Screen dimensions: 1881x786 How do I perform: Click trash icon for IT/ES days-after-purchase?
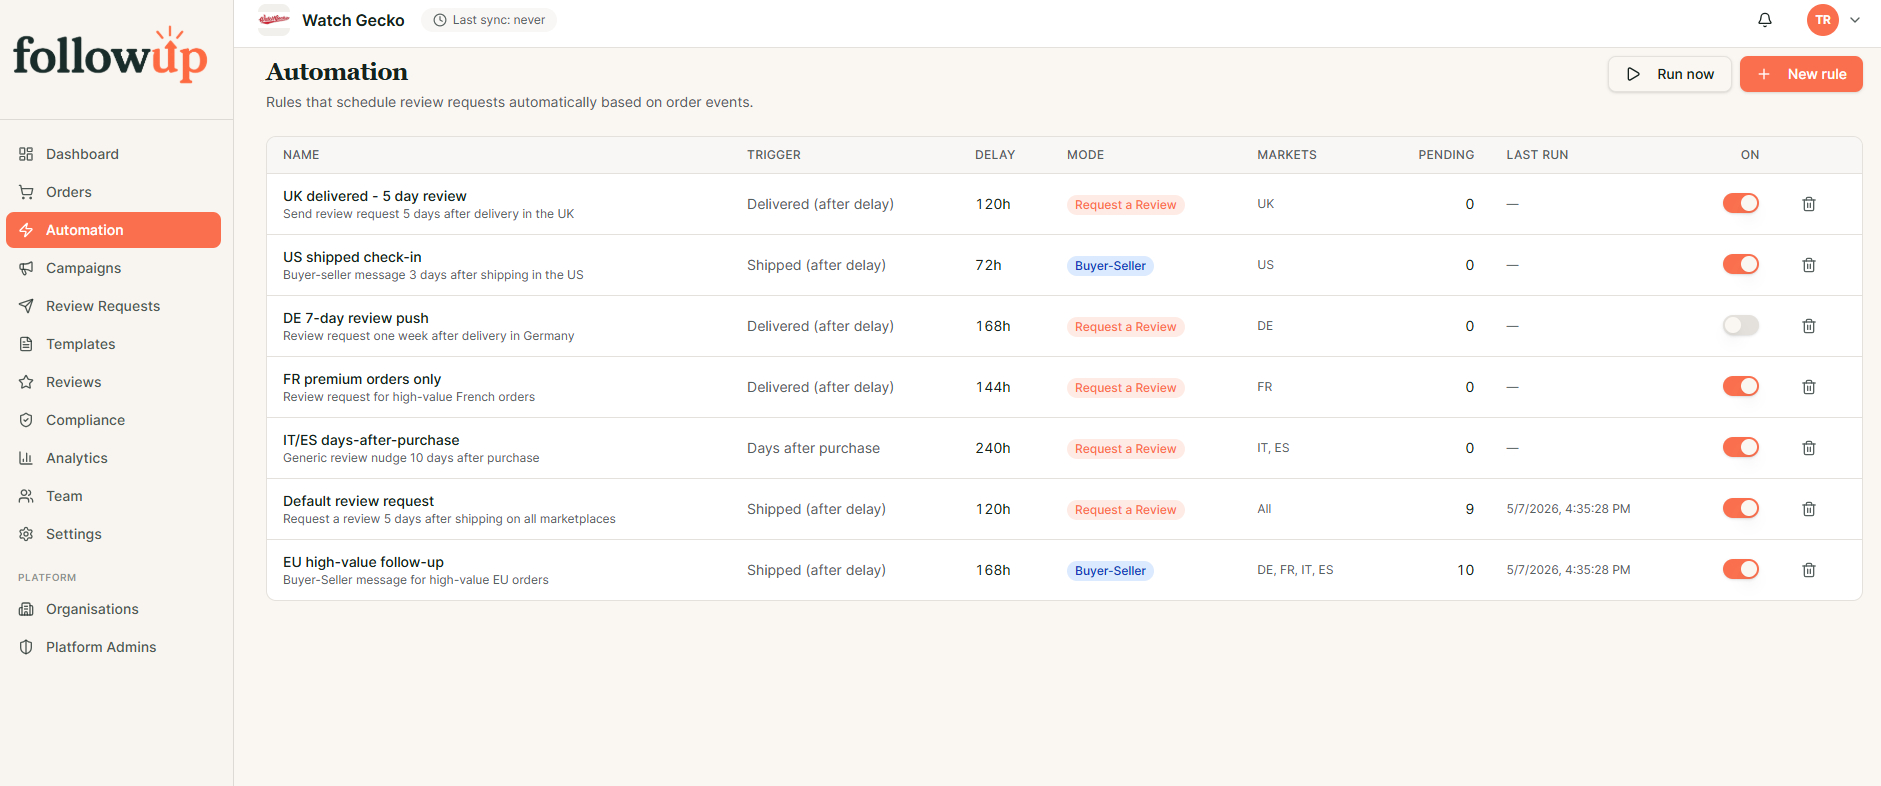(x=1809, y=448)
